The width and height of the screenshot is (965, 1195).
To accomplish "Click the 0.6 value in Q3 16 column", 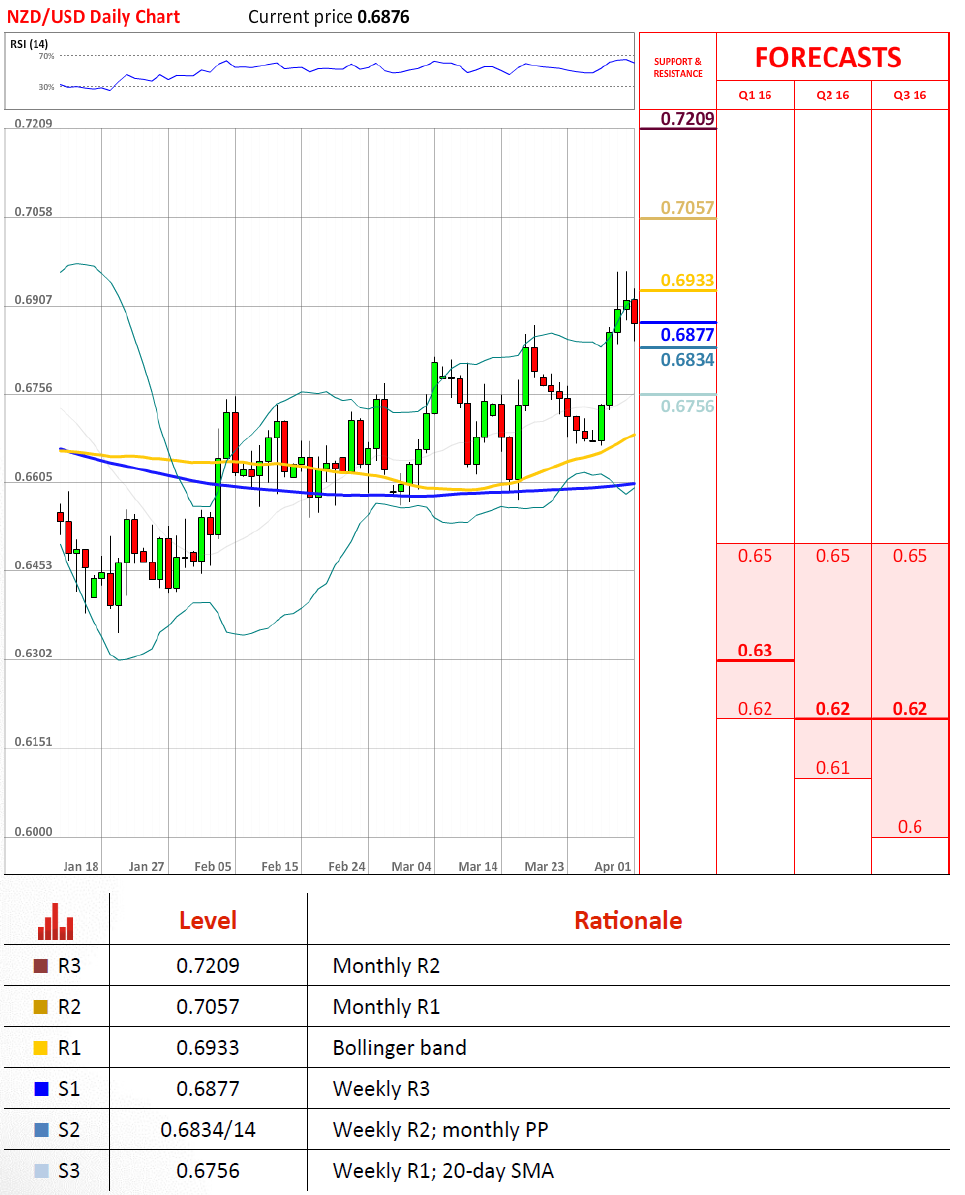I will coord(909,827).
